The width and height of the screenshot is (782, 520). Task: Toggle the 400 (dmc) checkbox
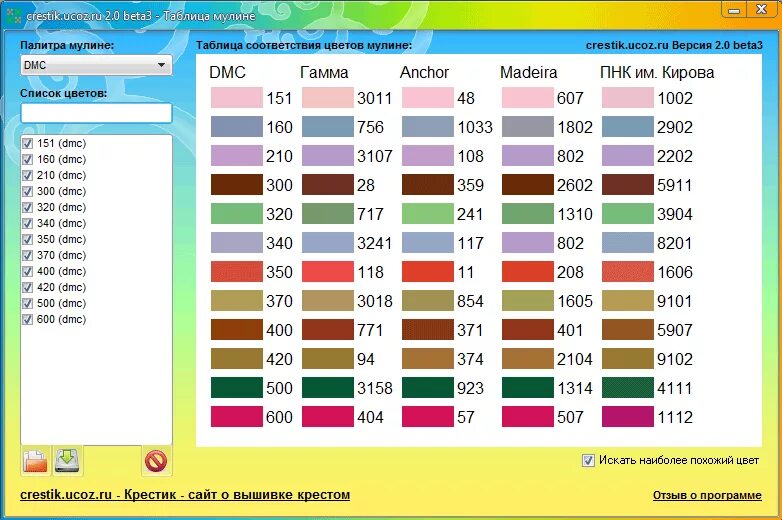point(27,271)
